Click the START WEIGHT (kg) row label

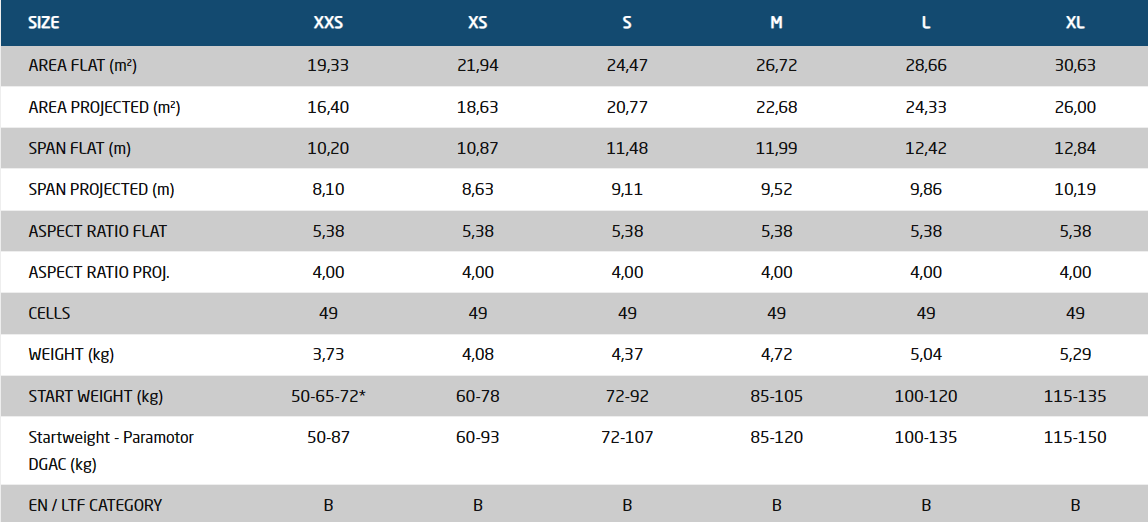point(95,396)
